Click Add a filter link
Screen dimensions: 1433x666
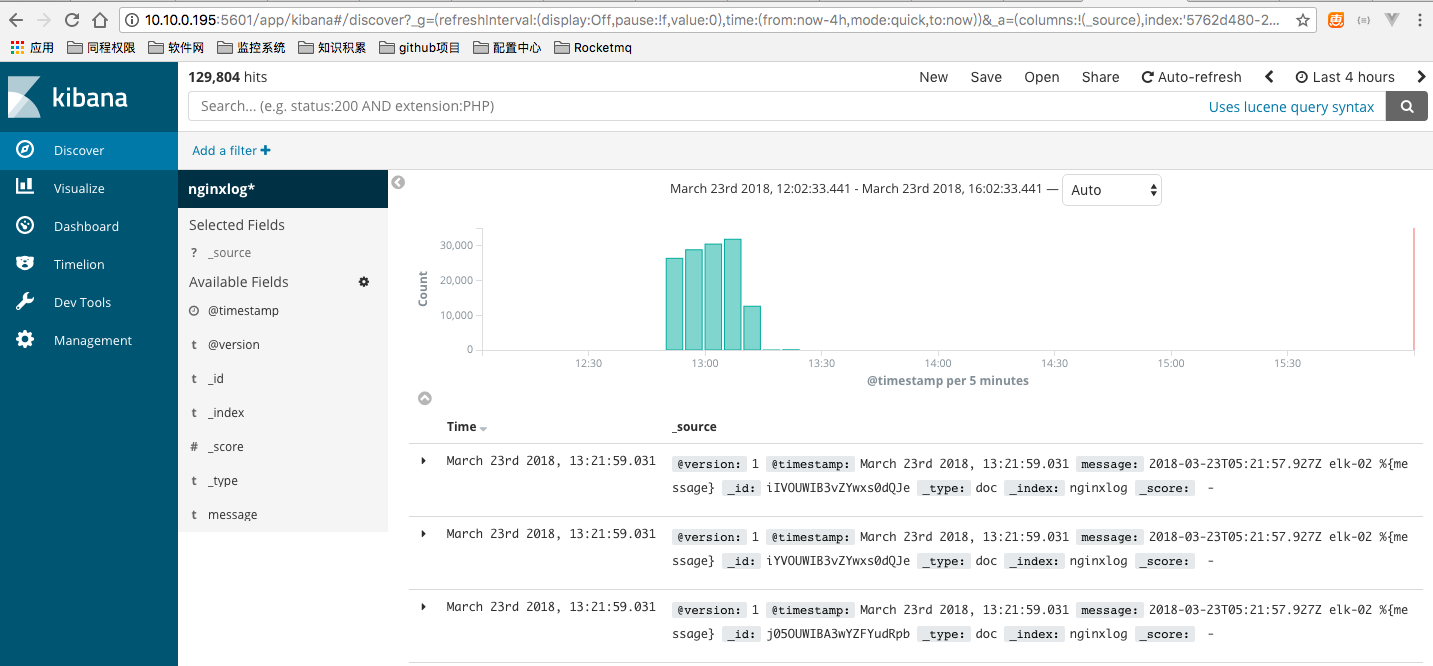pos(231,150)
